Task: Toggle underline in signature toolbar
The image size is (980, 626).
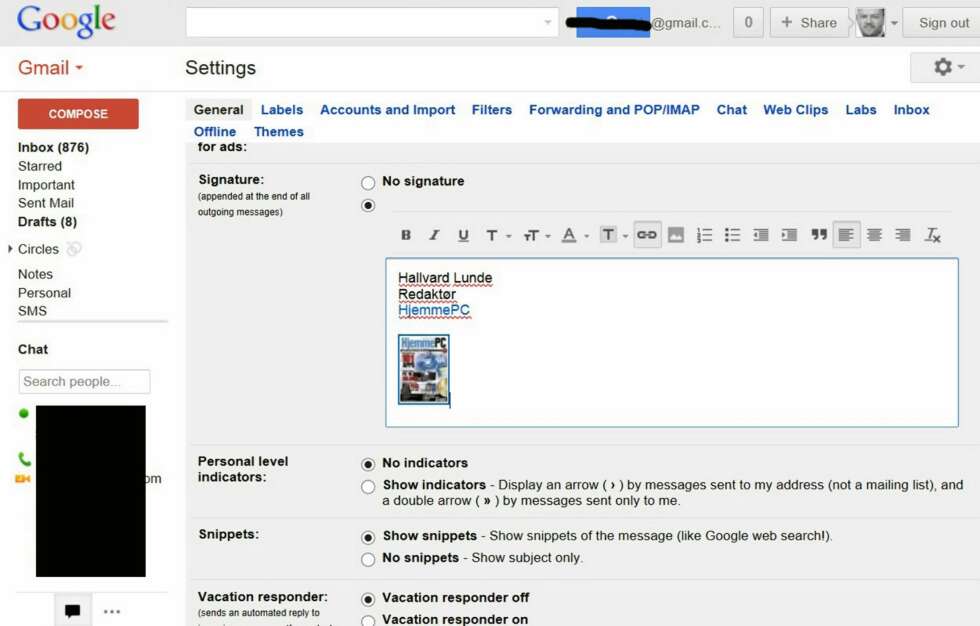Action: (x=462, y=235)
